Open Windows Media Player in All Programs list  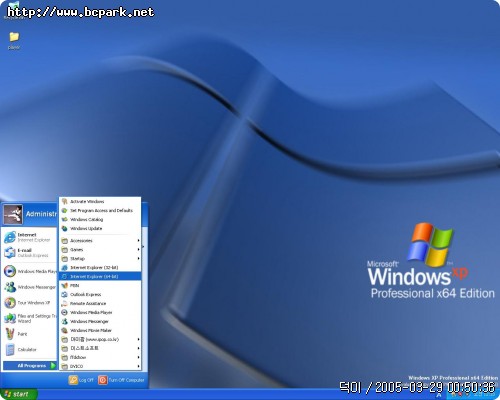pyautogui.click(x=100, y=313)
